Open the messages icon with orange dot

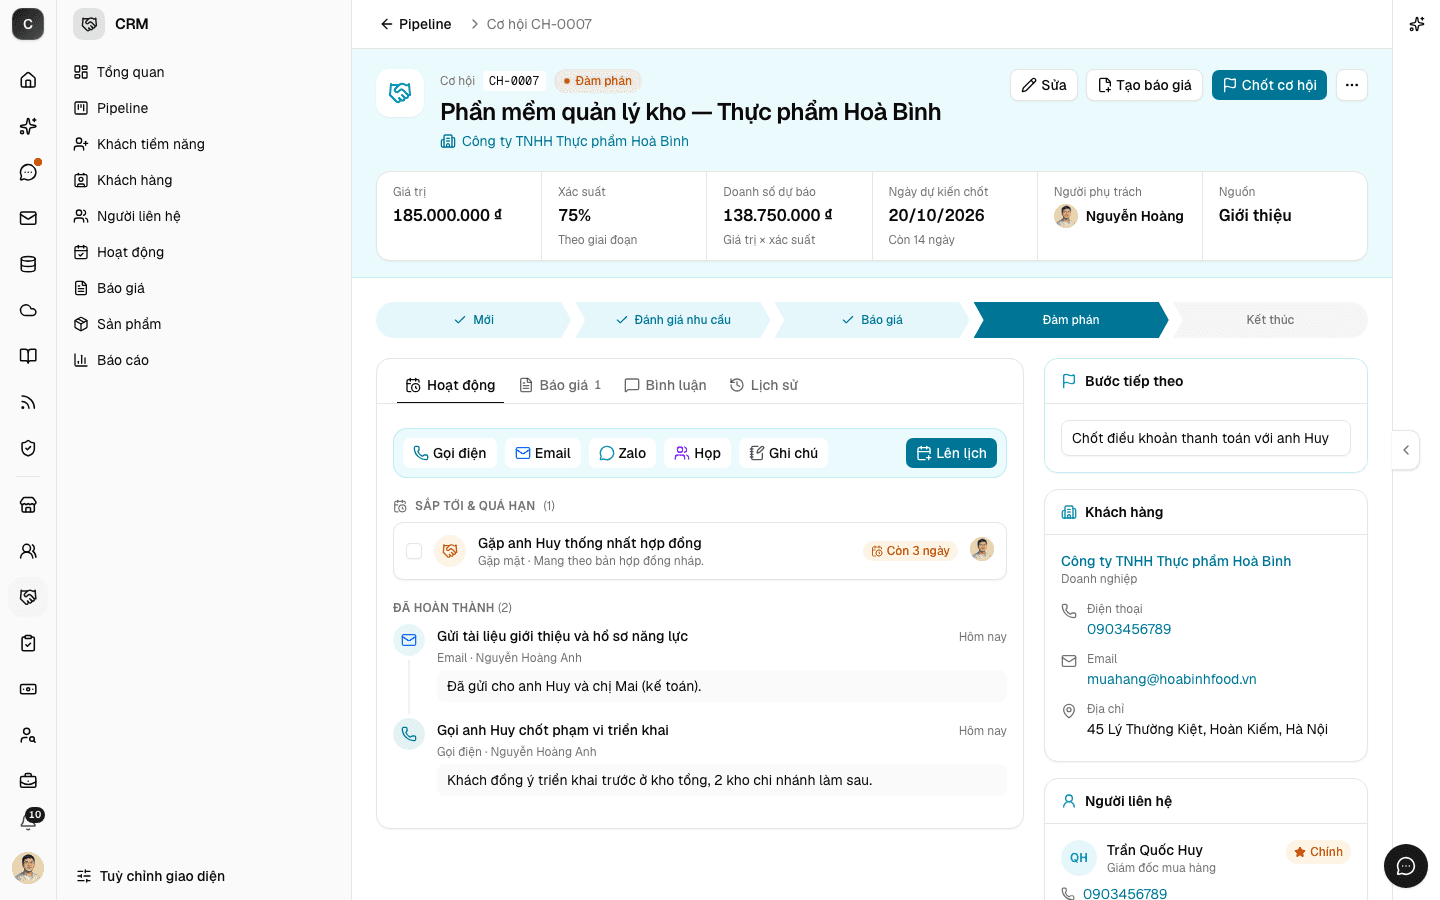(x=28, y=172)
